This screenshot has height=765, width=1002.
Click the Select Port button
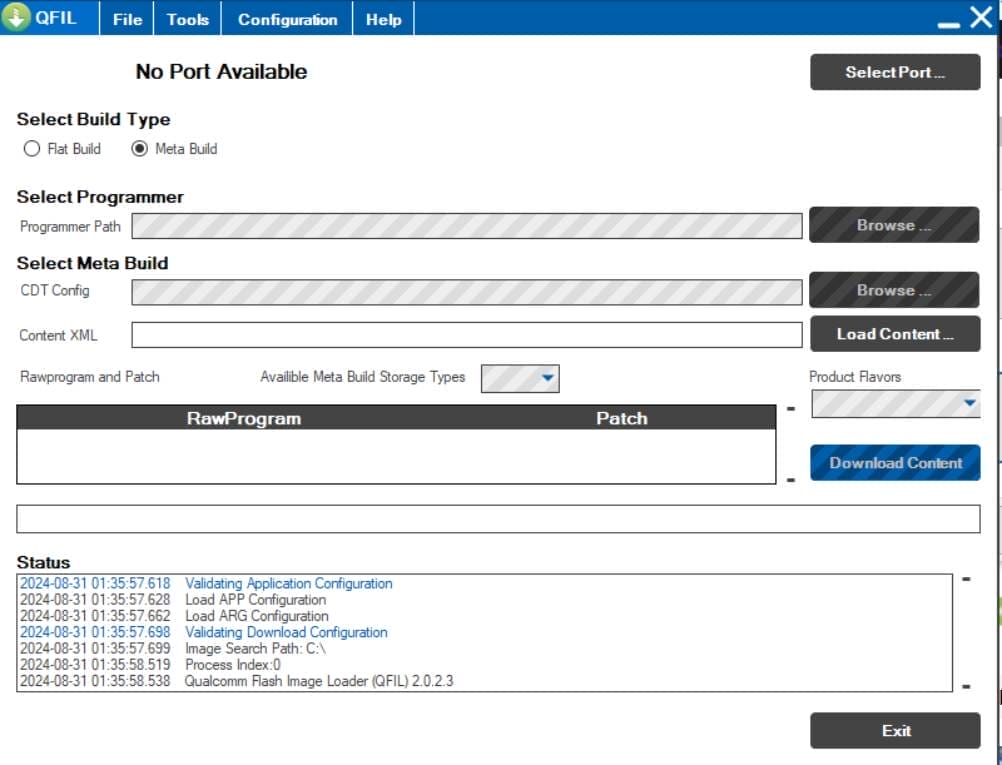pyautogui.click(x=894, y=72)
